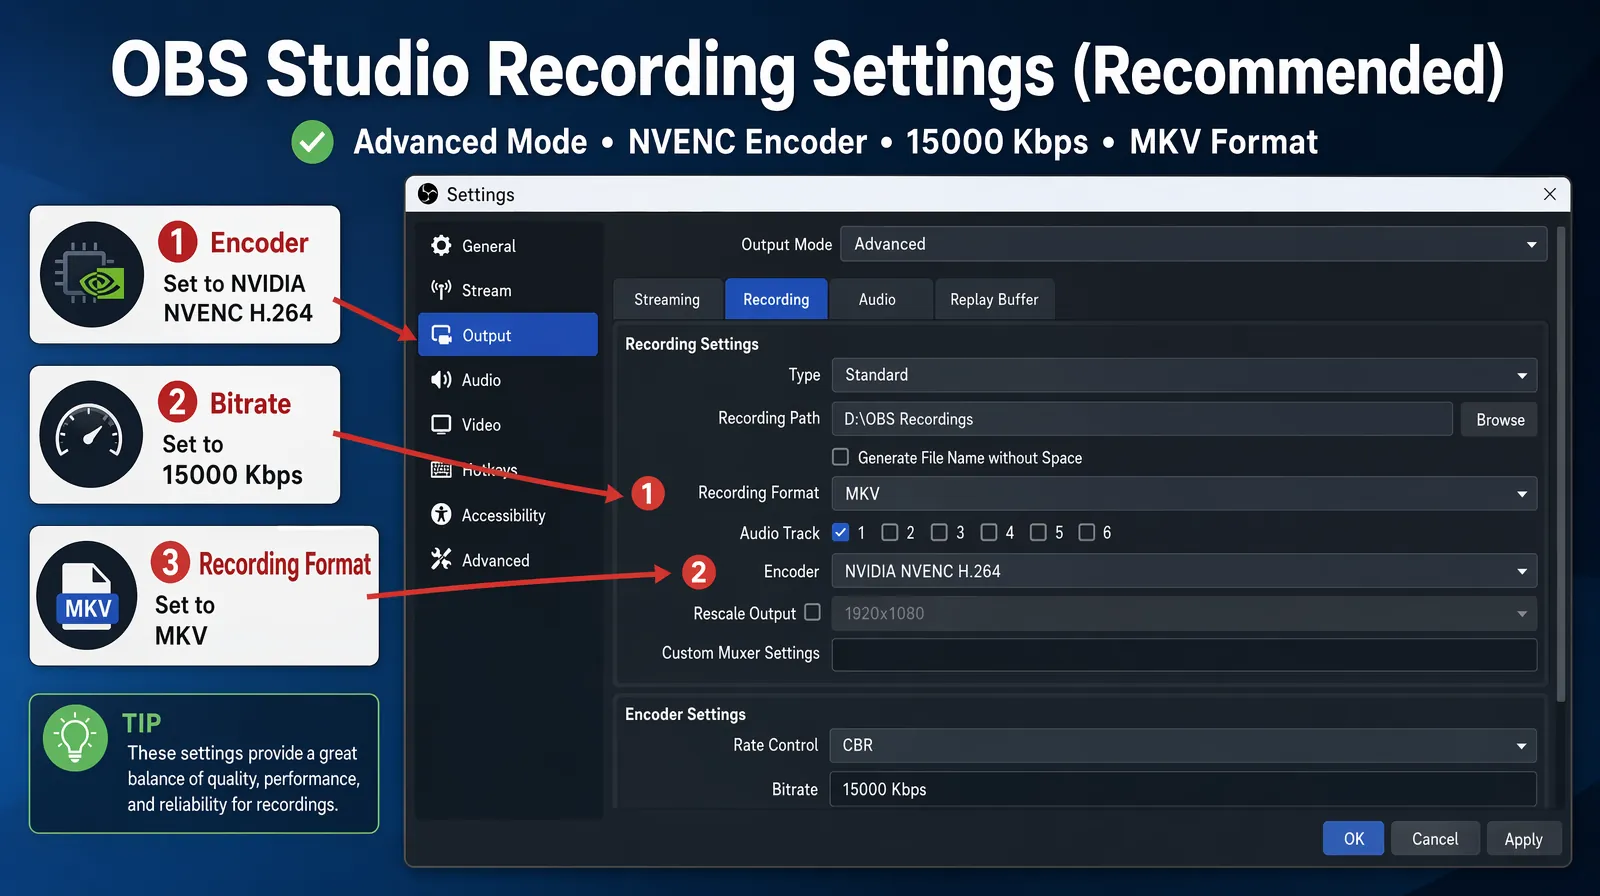This screenshot has width=1600, height=896.
Task: Open the Rescale Output resolution dropdown
Action: point(1184,613)
